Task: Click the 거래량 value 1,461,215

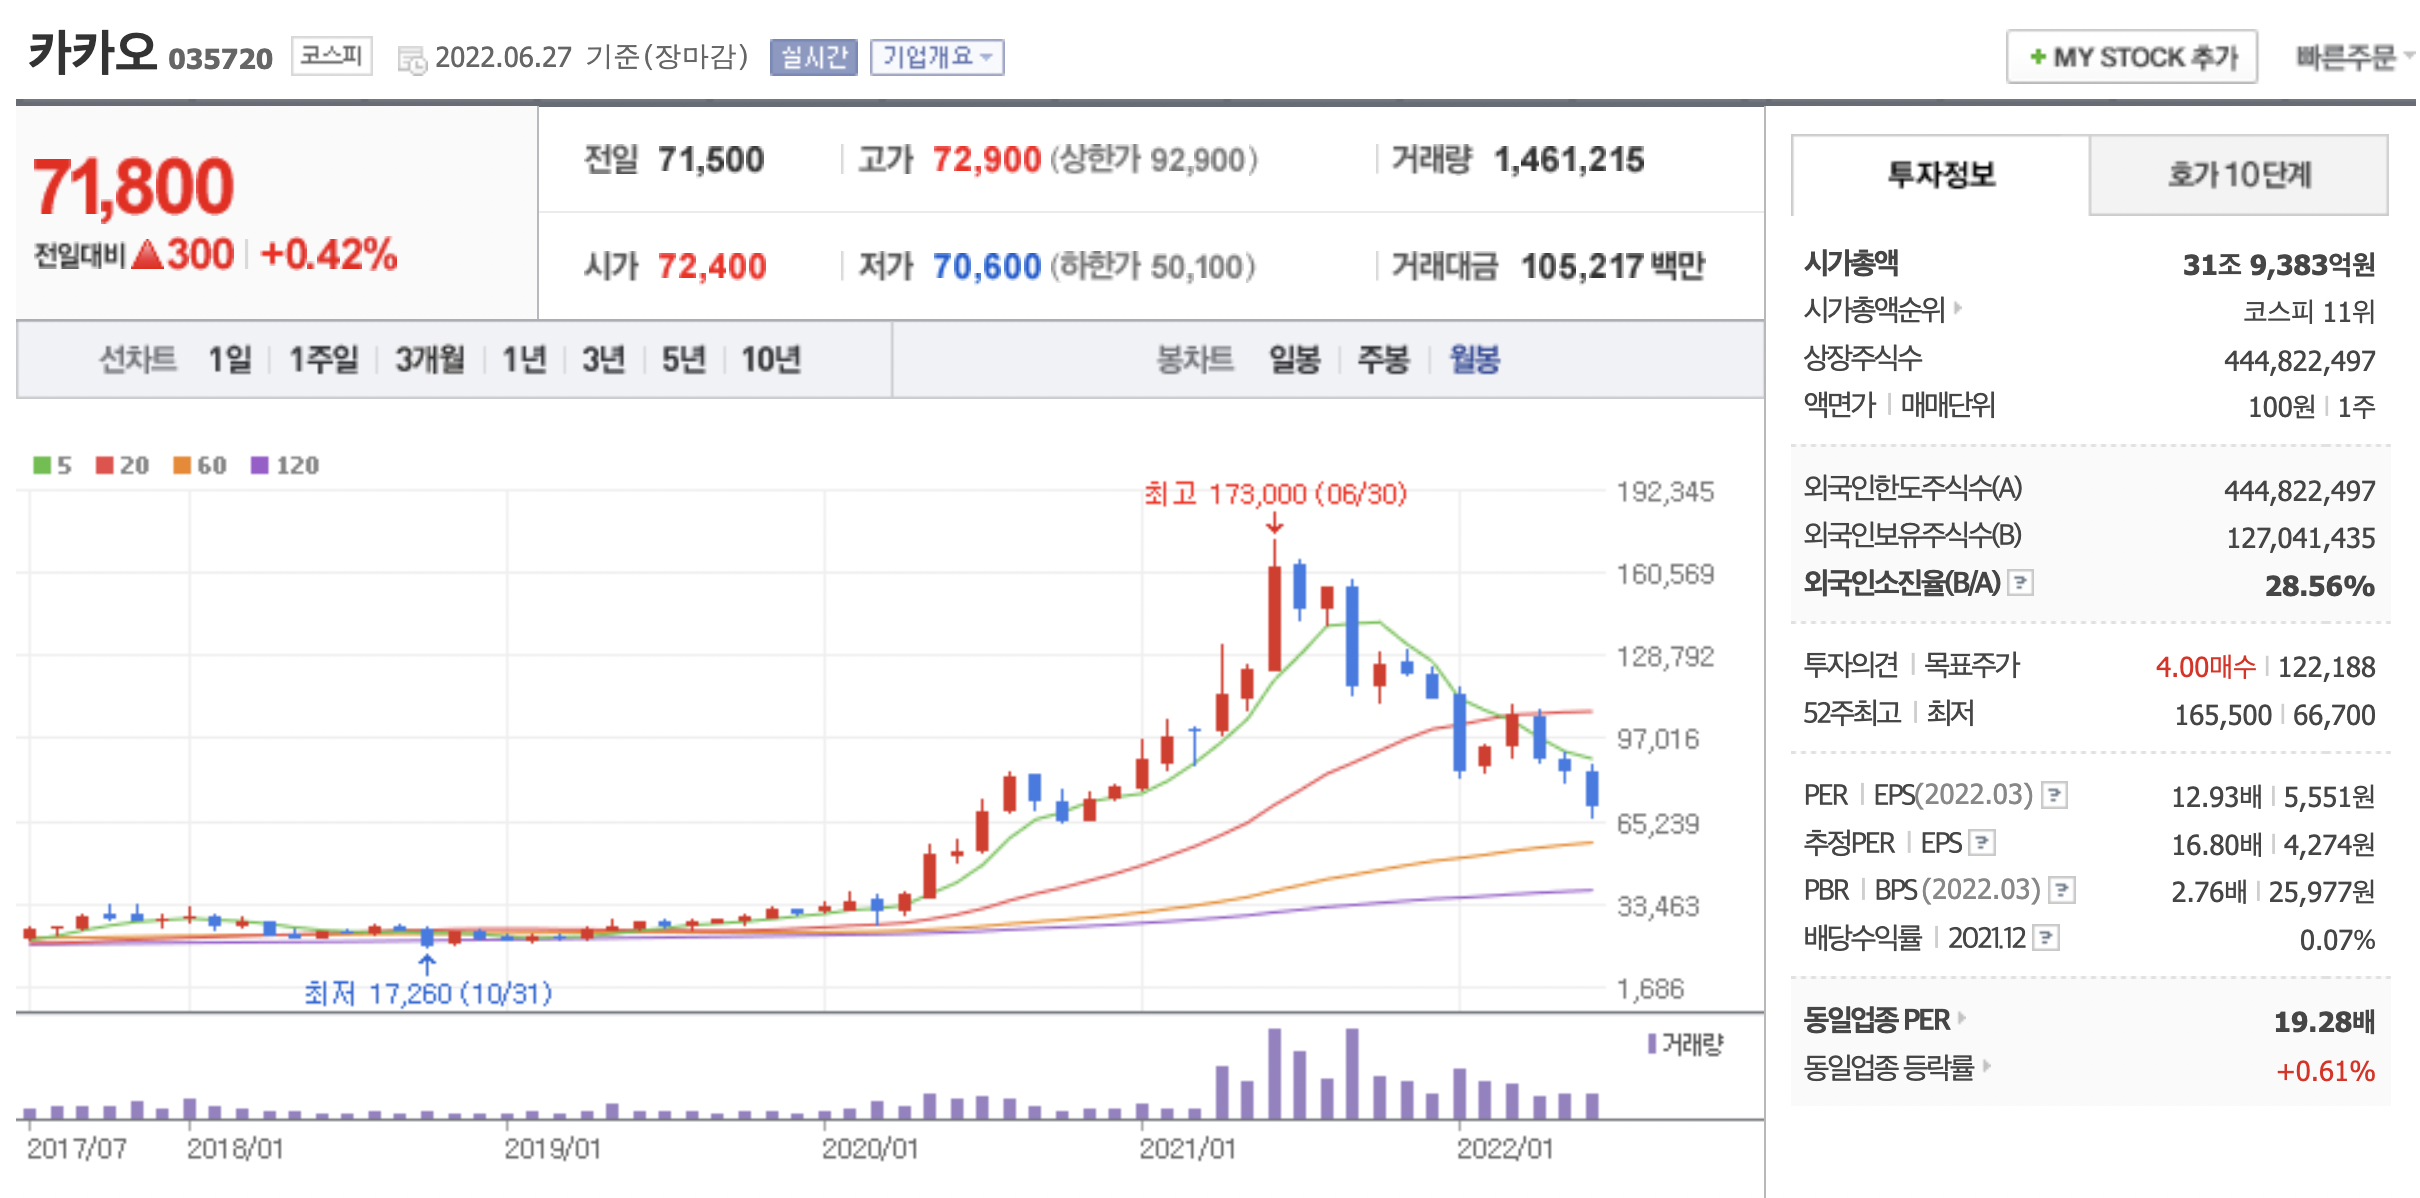Action: pyautogui.click(x=1569, y=160)
